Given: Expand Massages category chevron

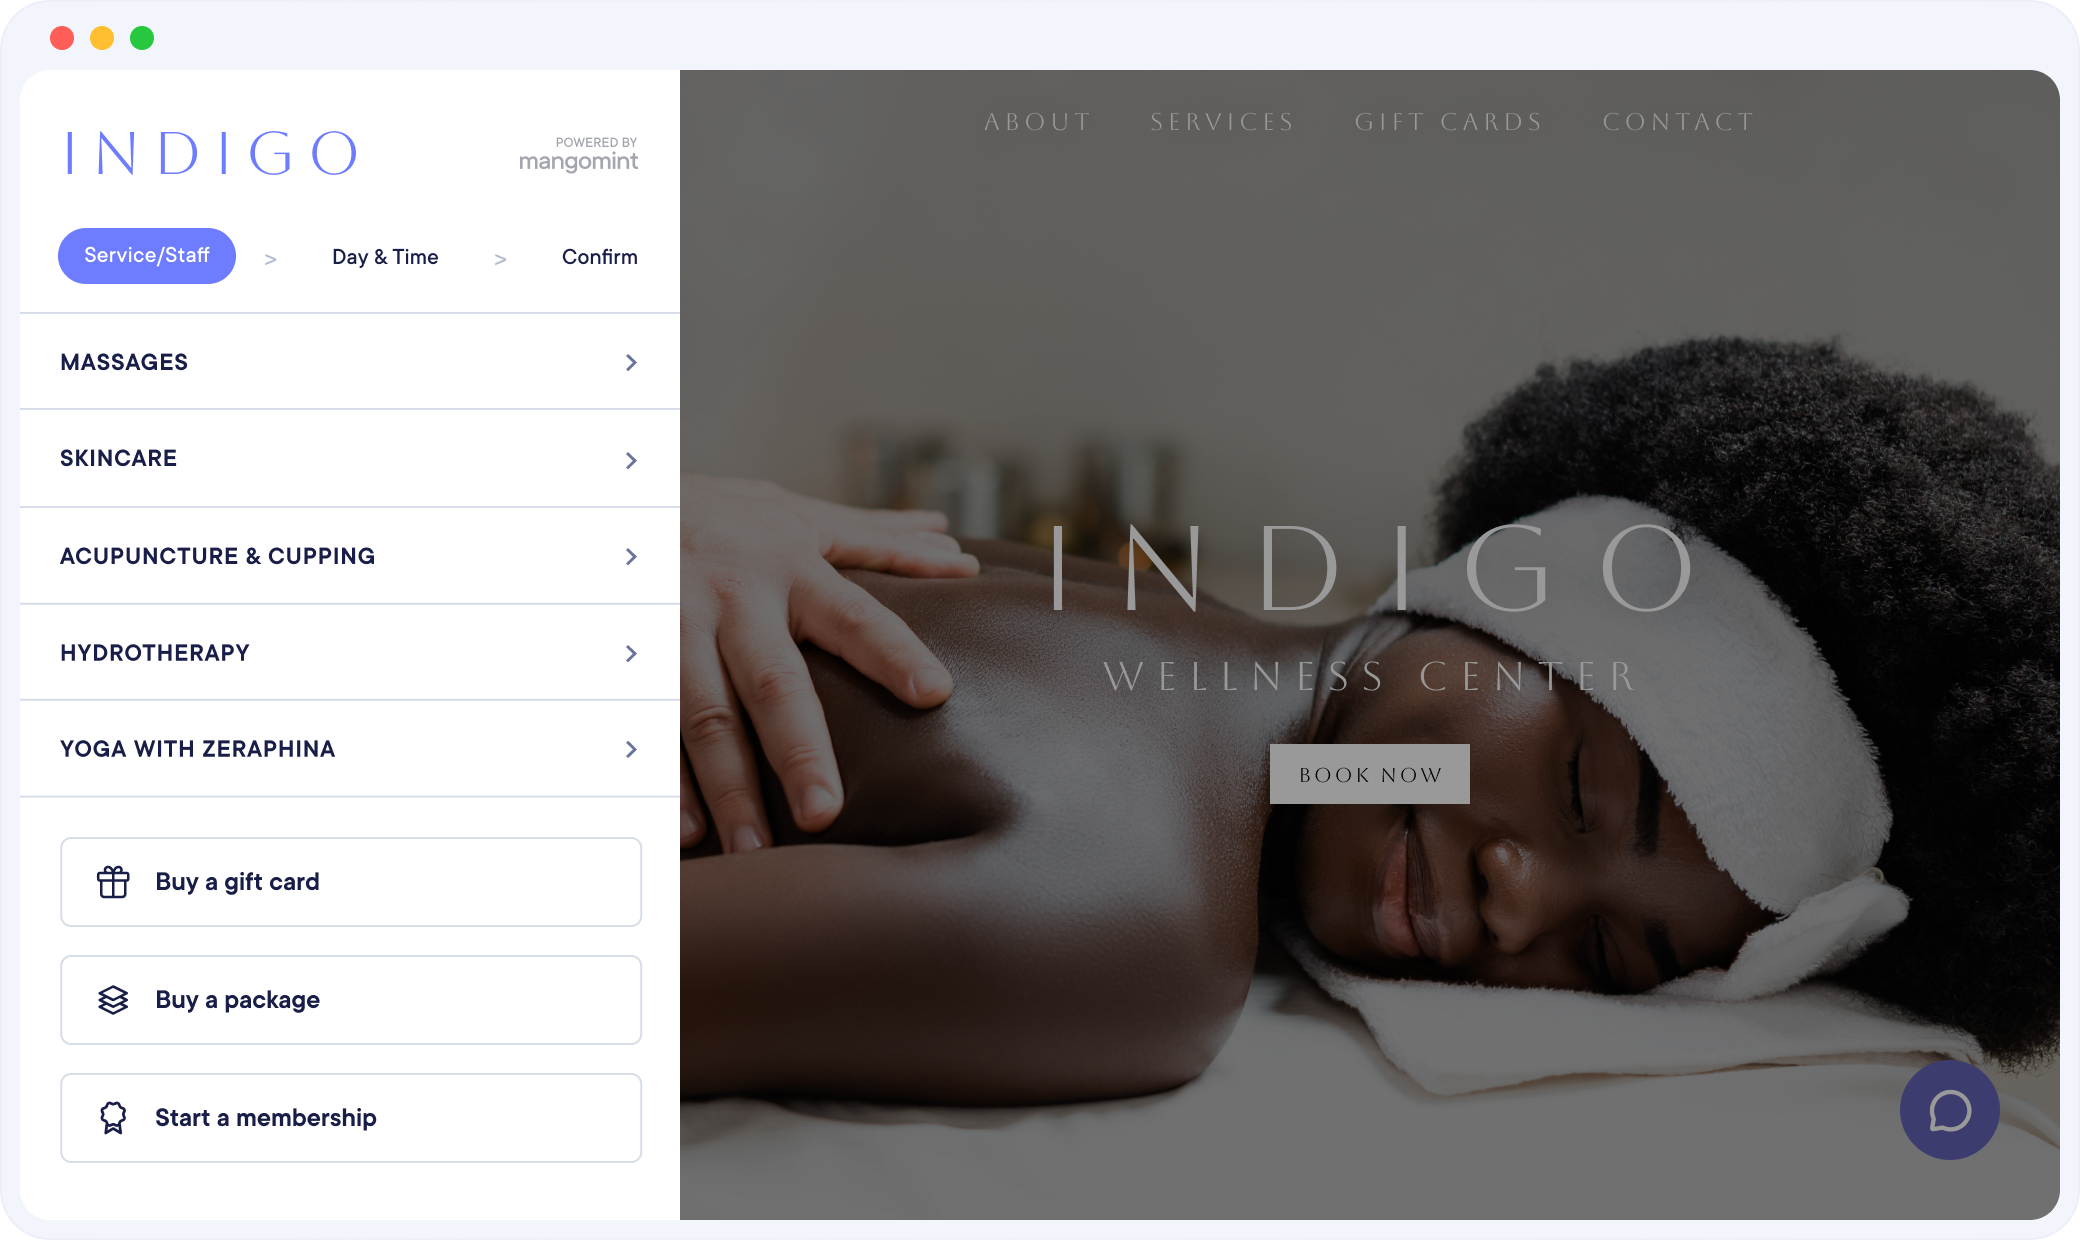Looking at the screenshot, I should 631,362.
